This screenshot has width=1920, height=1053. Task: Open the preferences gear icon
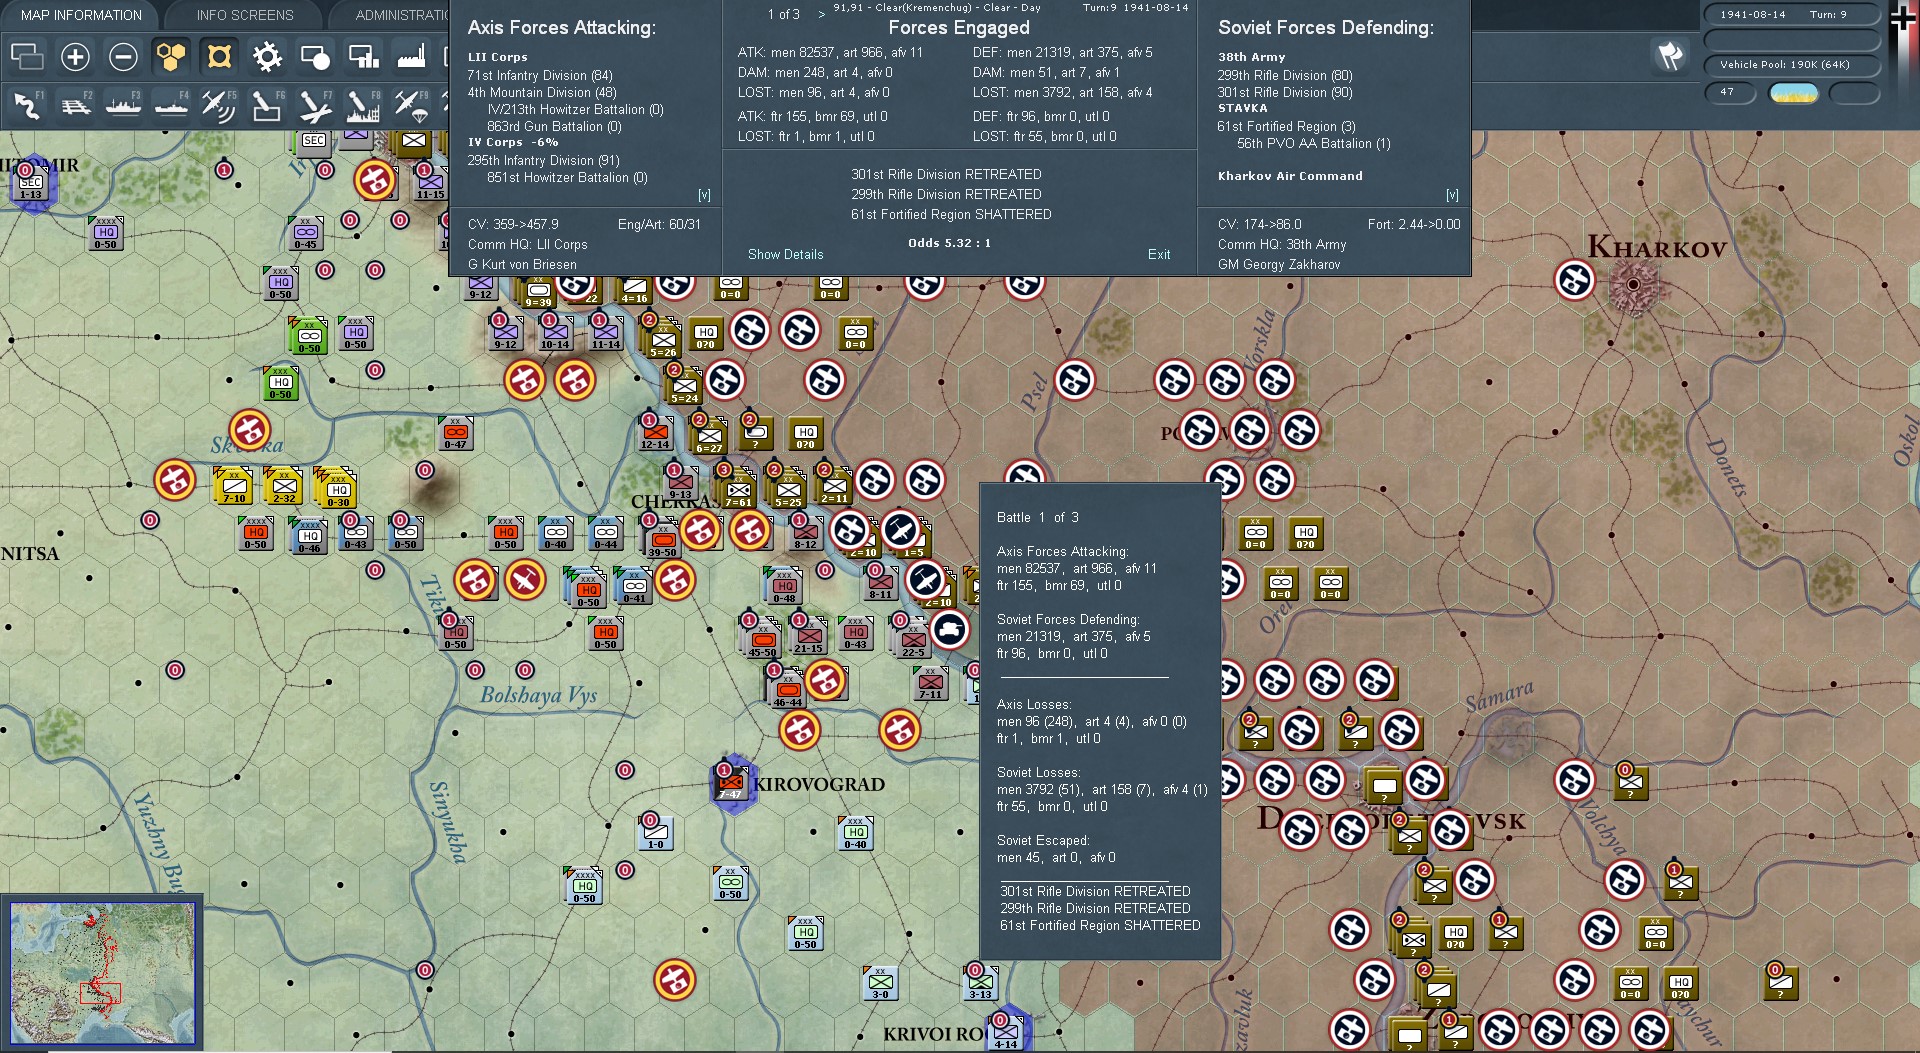[267, 57]
